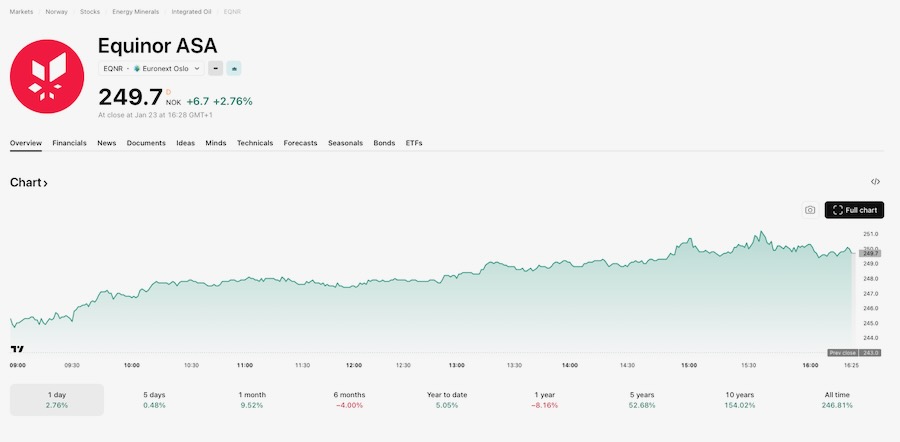Select the 1 day range

(57, 400)
